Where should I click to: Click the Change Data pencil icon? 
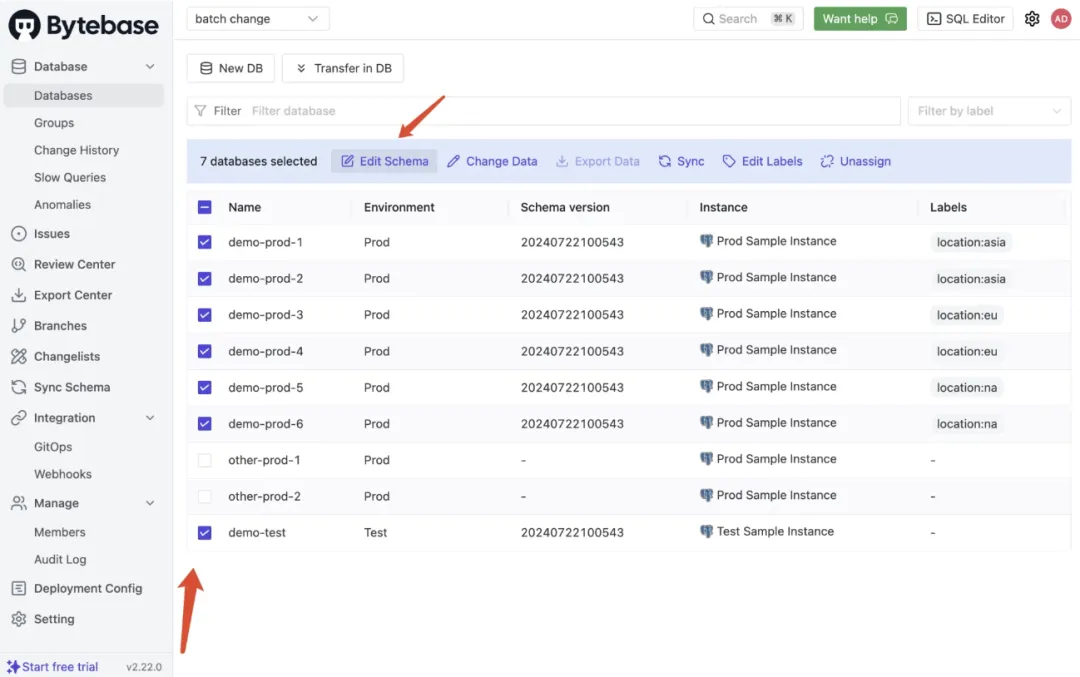[454, 161]
